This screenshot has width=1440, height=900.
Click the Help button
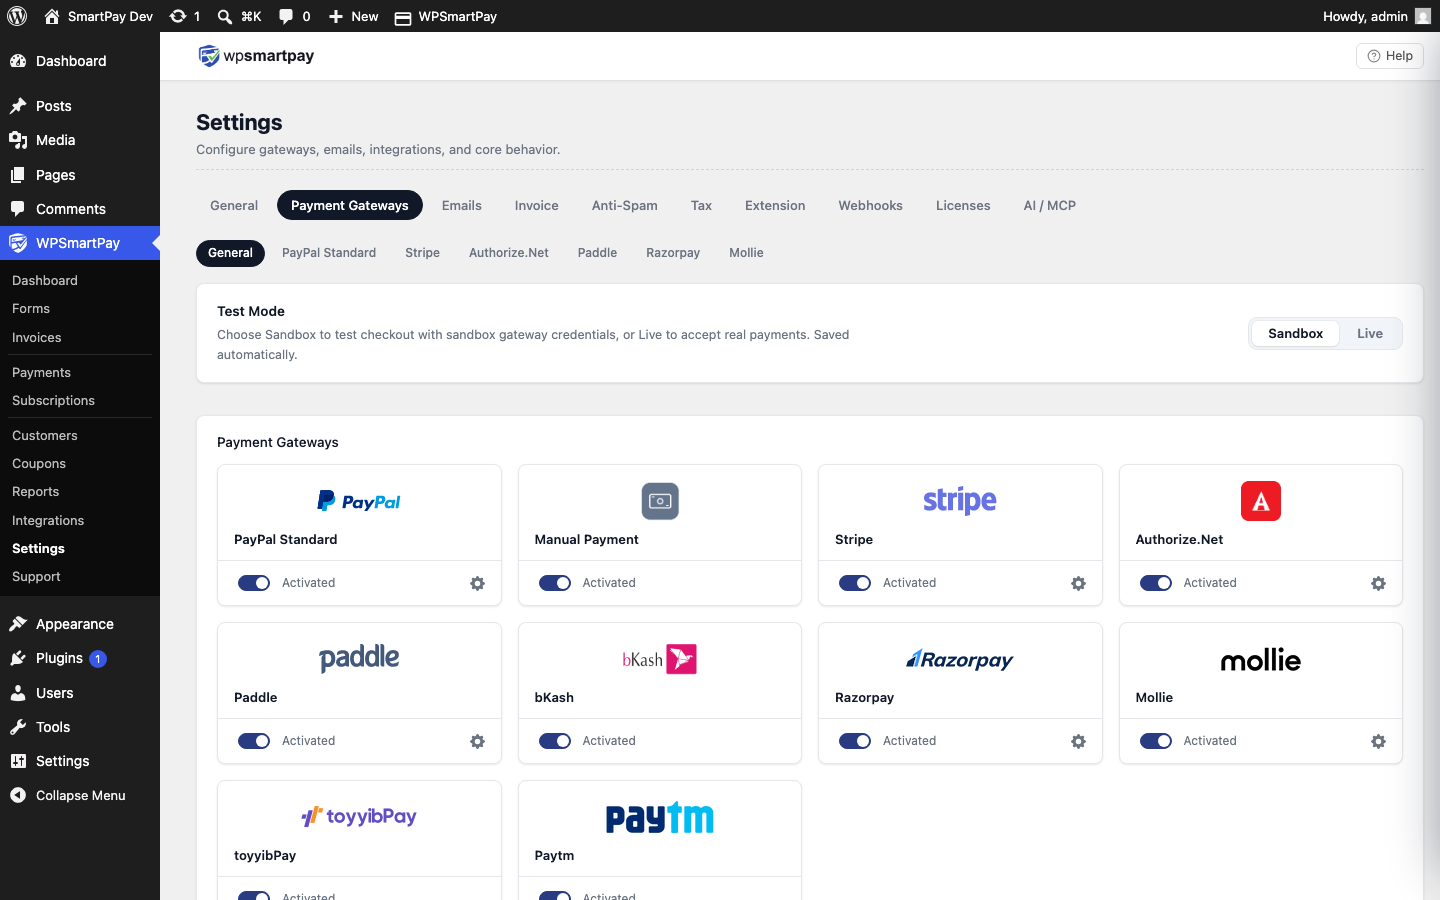1389,56
